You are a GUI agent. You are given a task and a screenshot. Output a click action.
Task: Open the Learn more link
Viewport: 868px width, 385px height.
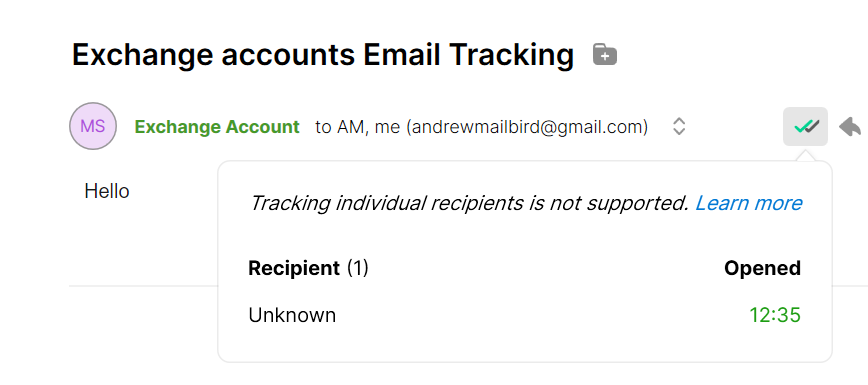[x=748, y=203]
